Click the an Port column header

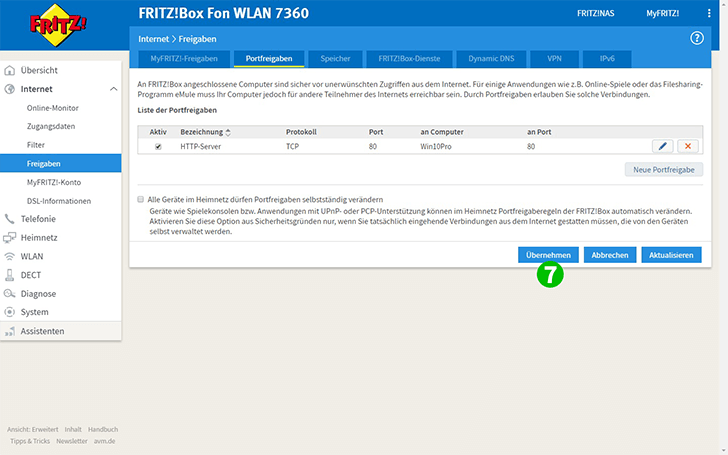point(539,132)
